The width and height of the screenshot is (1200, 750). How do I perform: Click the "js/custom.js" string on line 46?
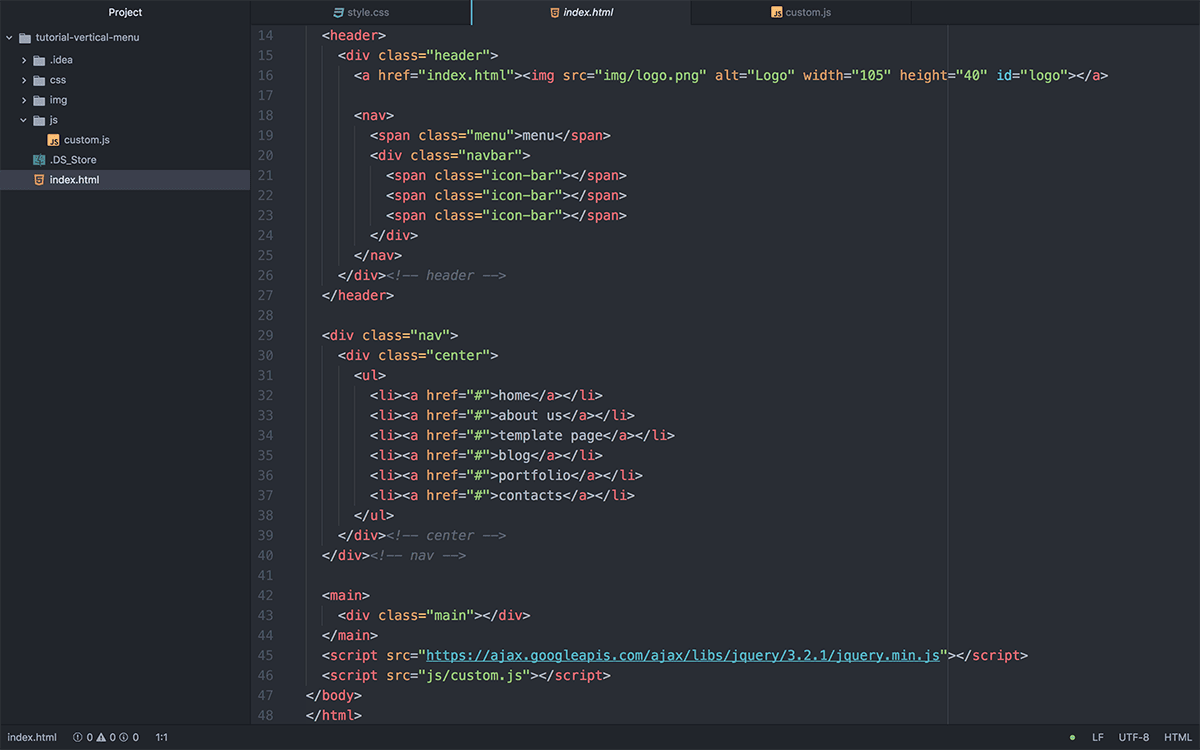474,676
